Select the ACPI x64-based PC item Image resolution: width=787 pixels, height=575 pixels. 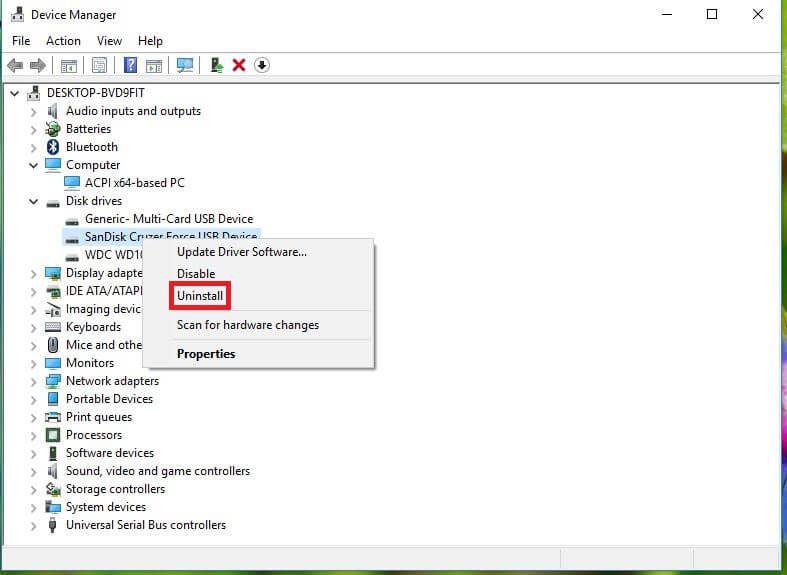click(134, 183)
